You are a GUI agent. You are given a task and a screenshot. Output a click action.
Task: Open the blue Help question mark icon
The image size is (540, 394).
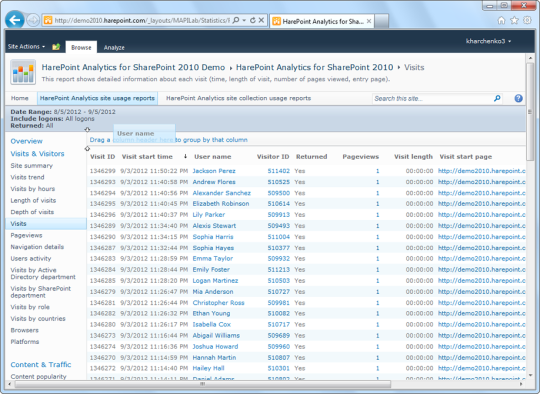[518, 98]
